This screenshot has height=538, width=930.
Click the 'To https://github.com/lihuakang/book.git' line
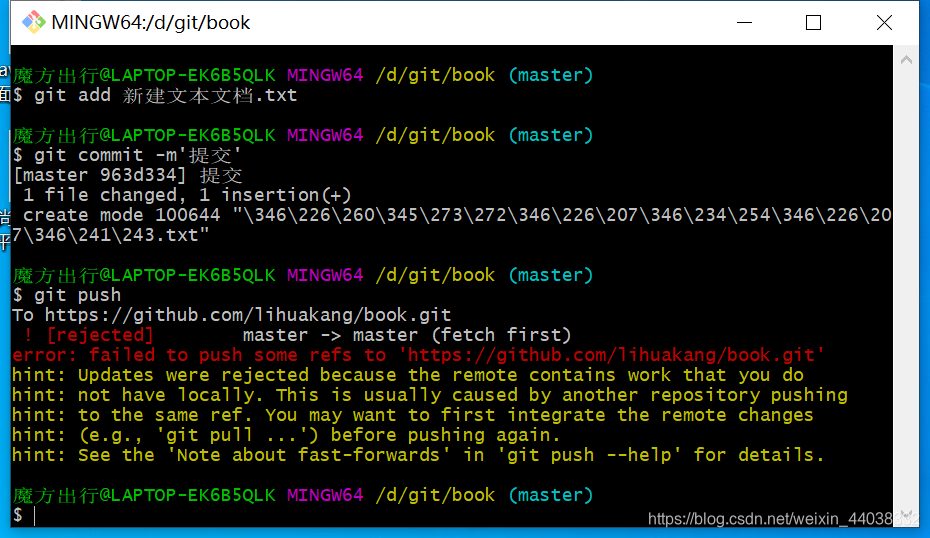click(231, 315)
